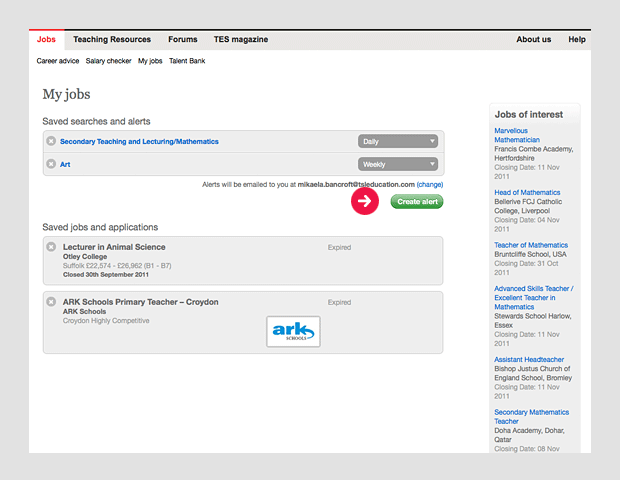
Task: Remove ARK Schools Primary Teacher saved job
Action: [x=51, y=302]
